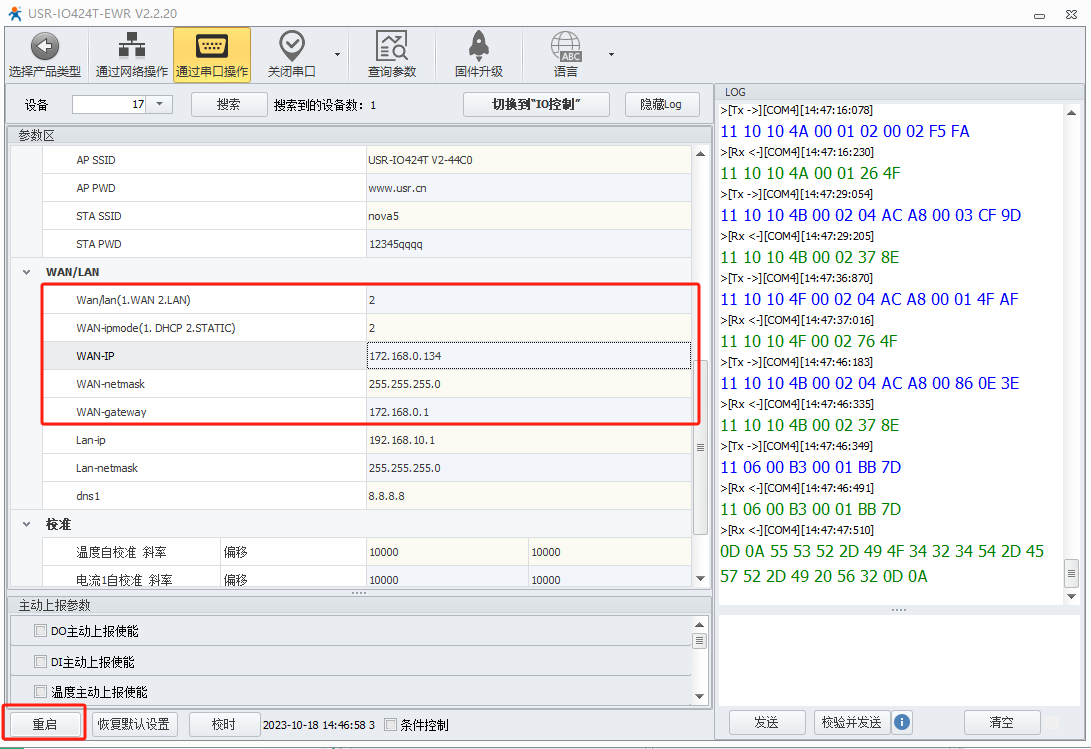The width and height of the screenshot is (1091, 749).
Task: Click 切换到"IO控制" button
Action: pos(536,104)
